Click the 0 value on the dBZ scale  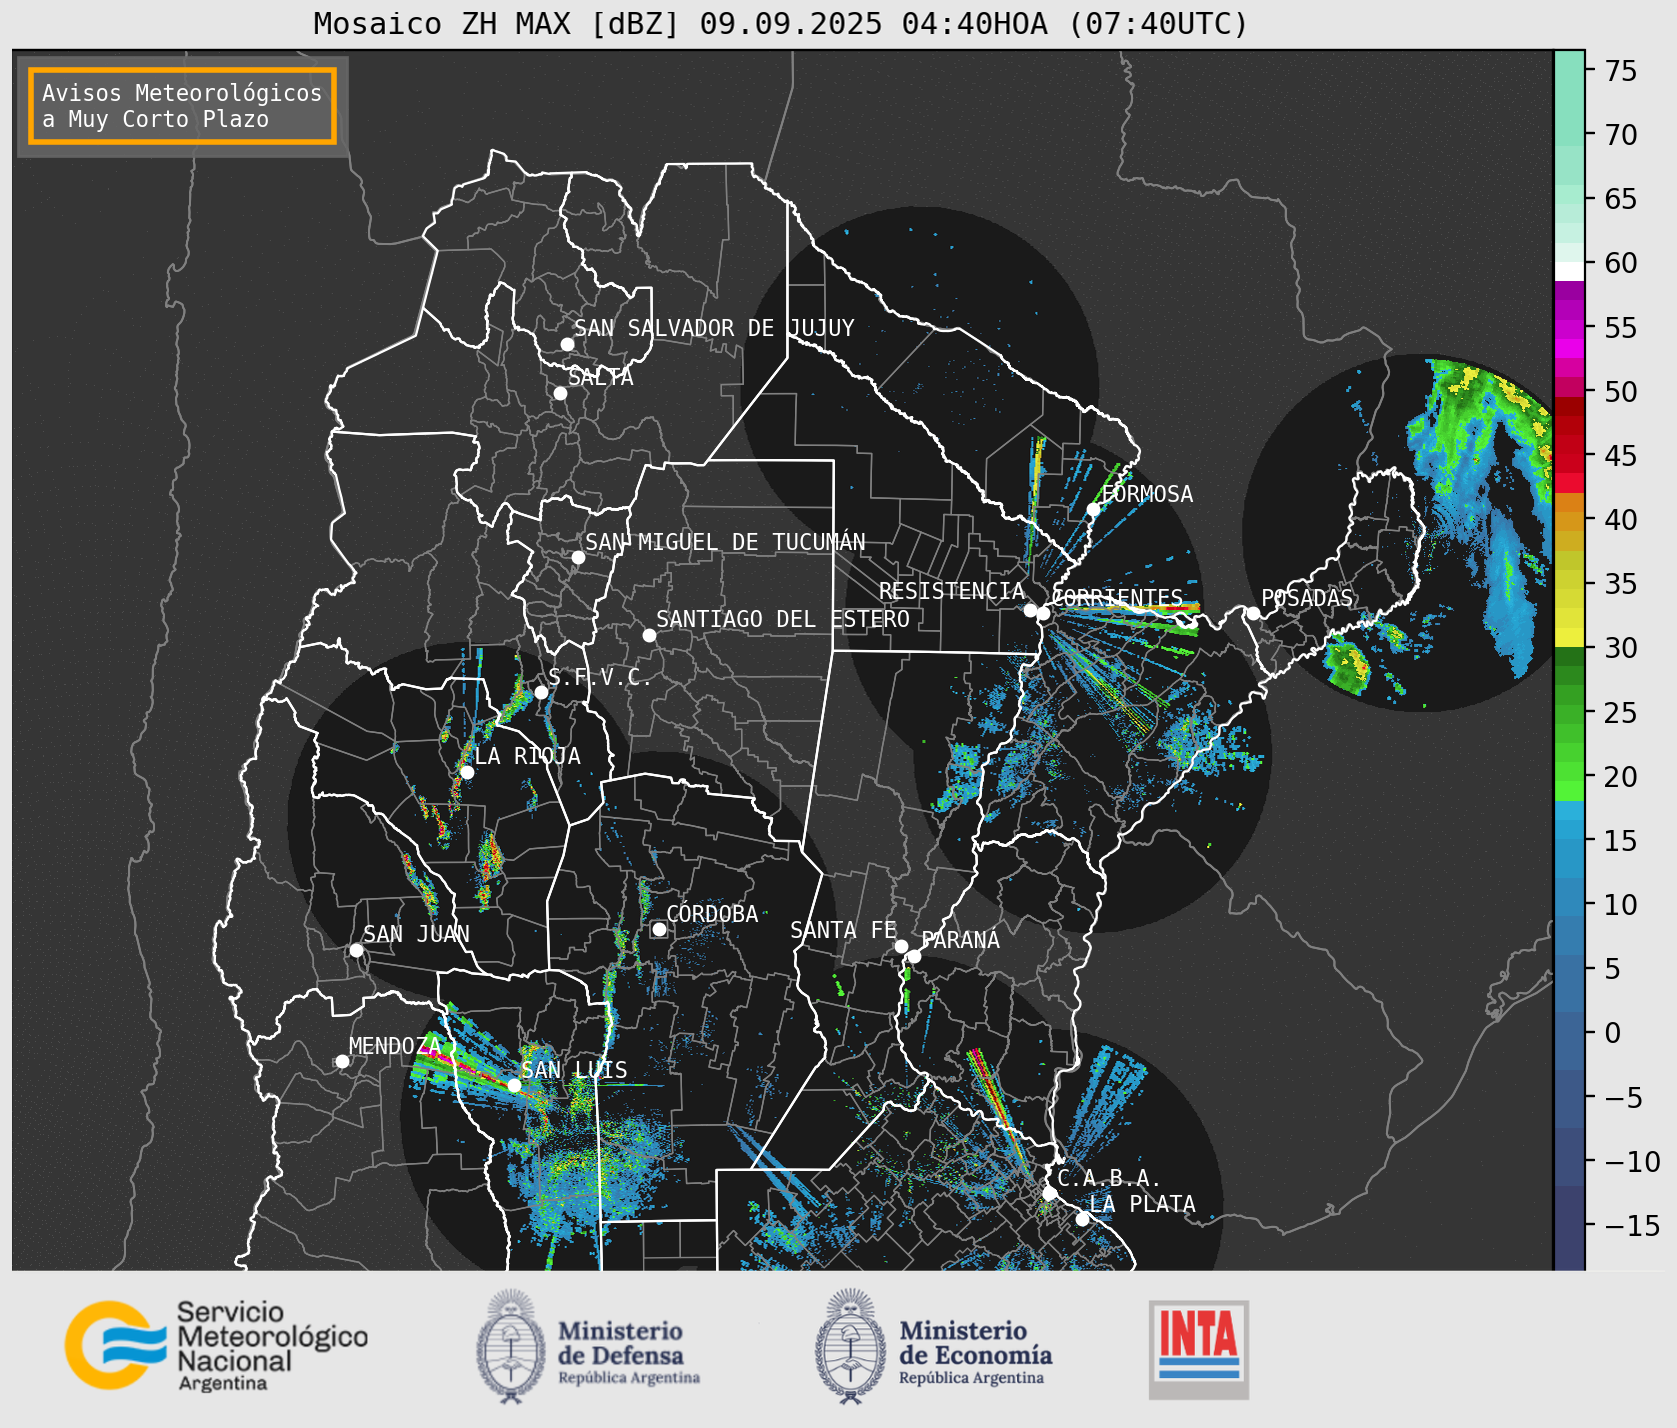click(x=1612, y=1033)
